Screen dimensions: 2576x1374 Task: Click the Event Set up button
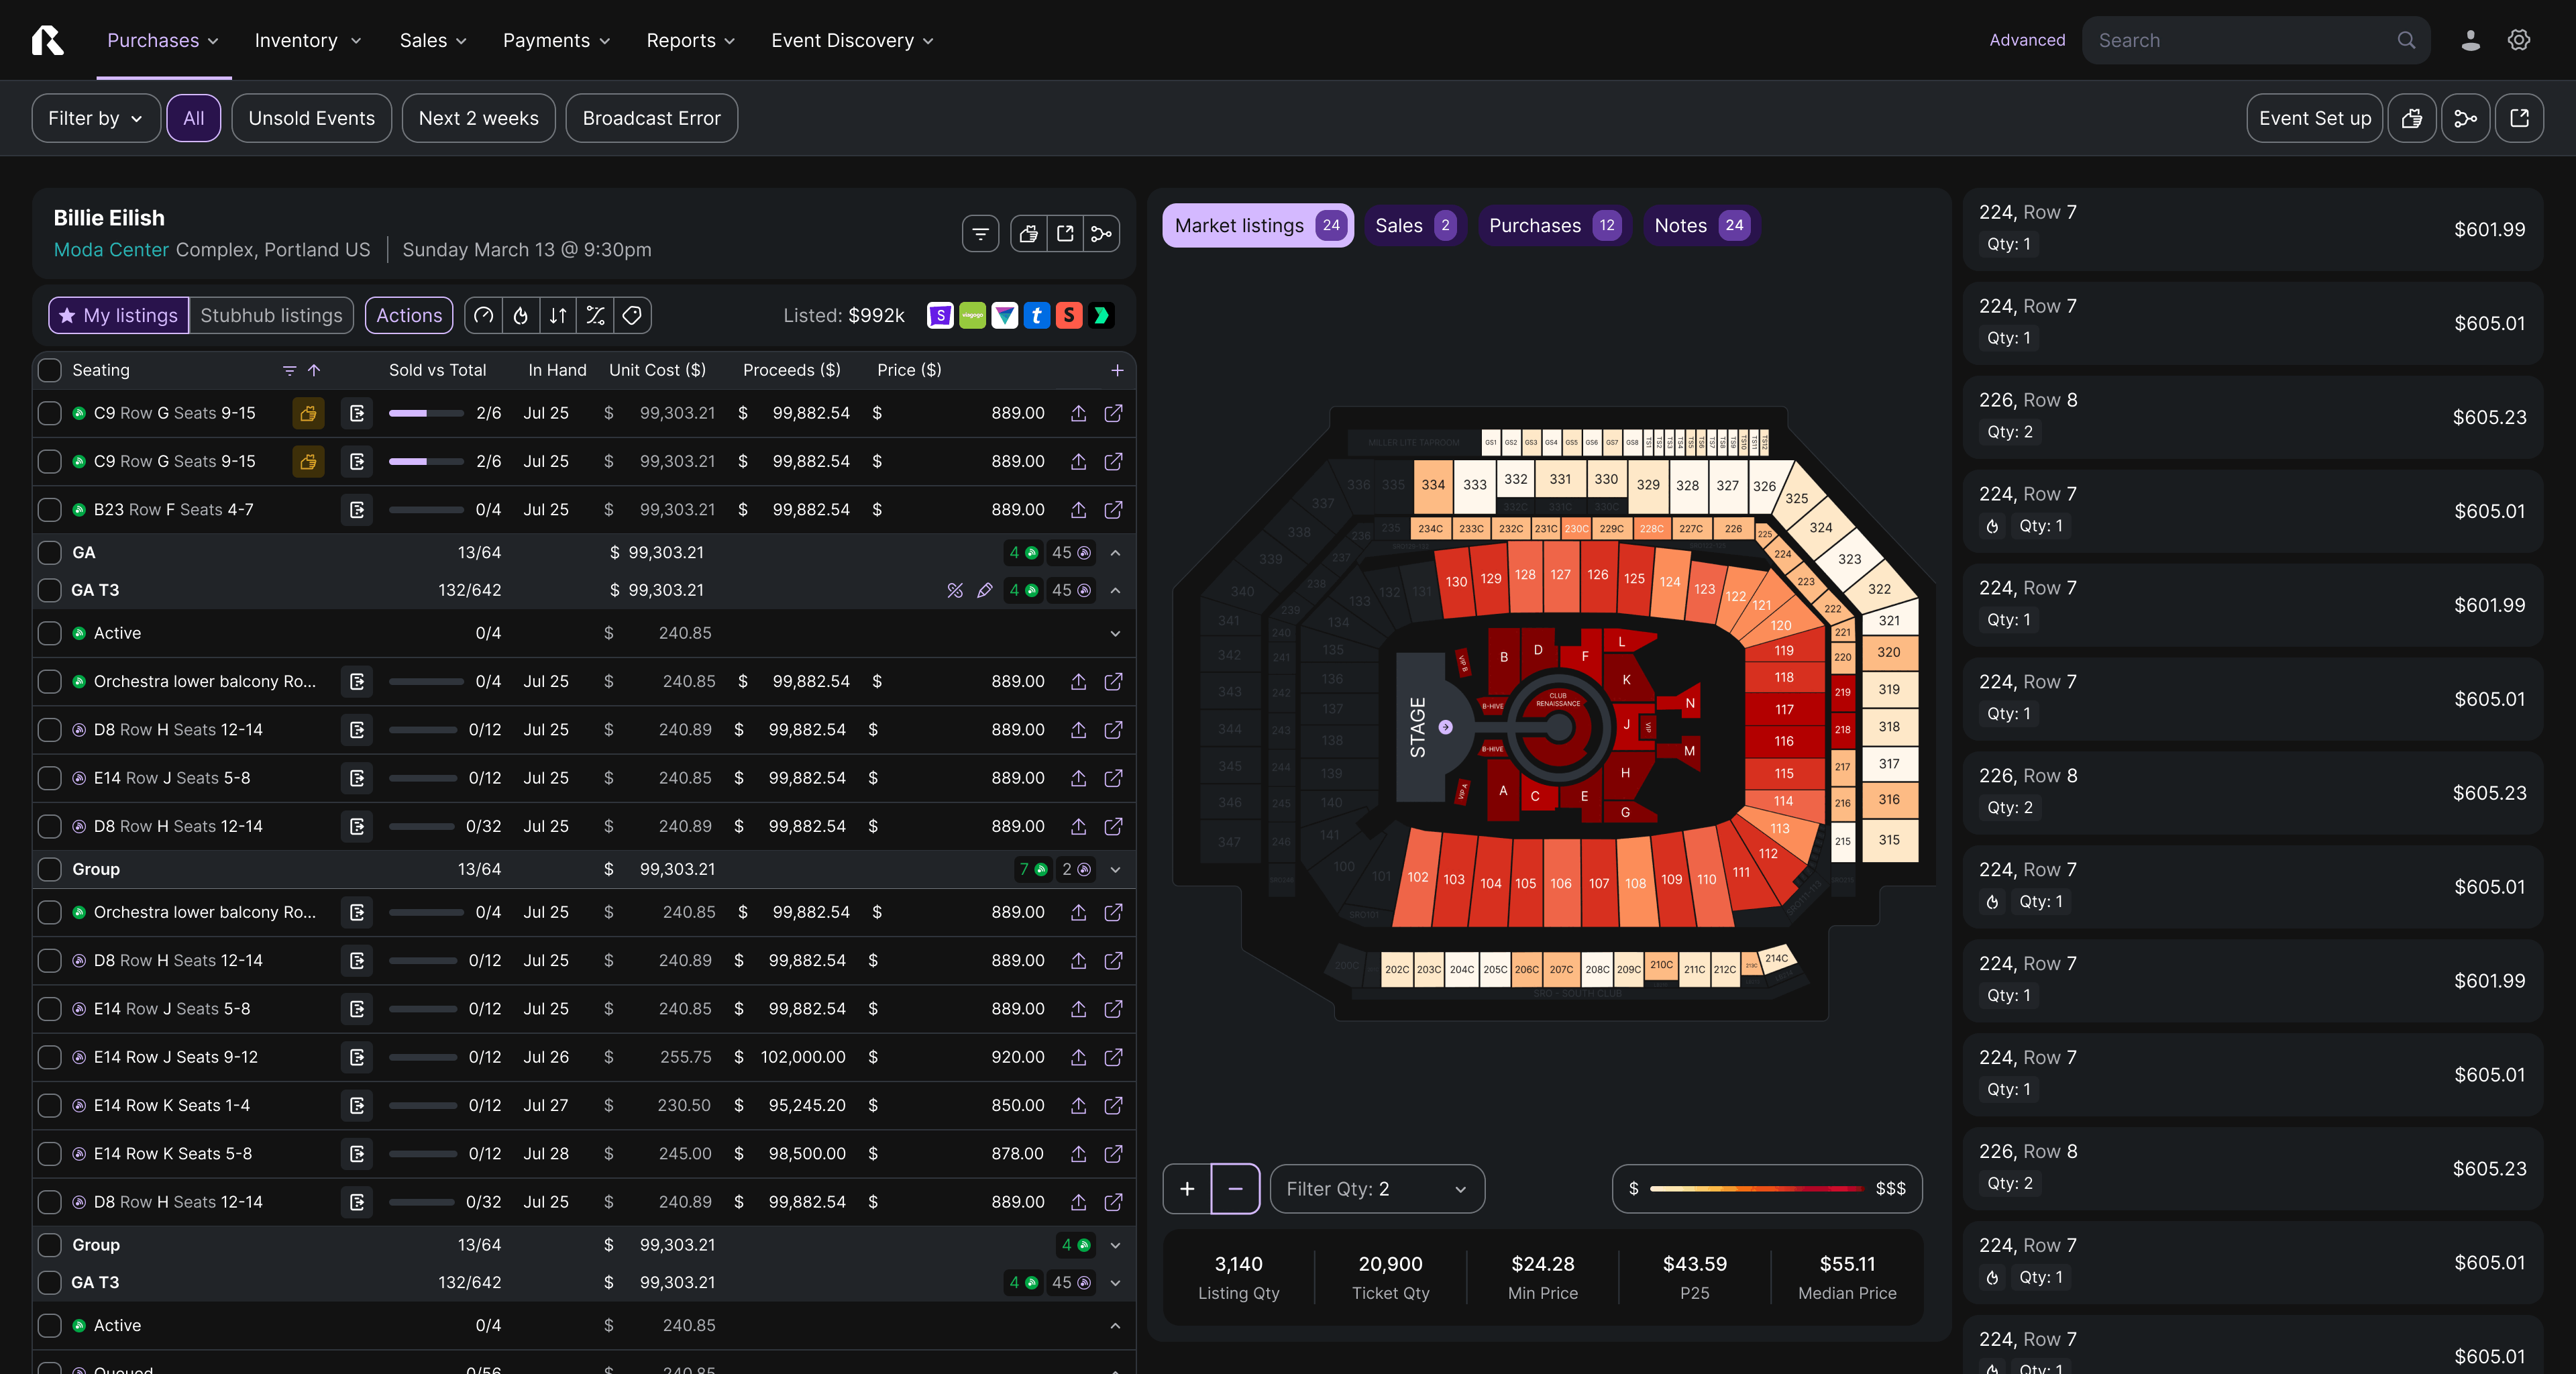click(x=2314, y=118)
